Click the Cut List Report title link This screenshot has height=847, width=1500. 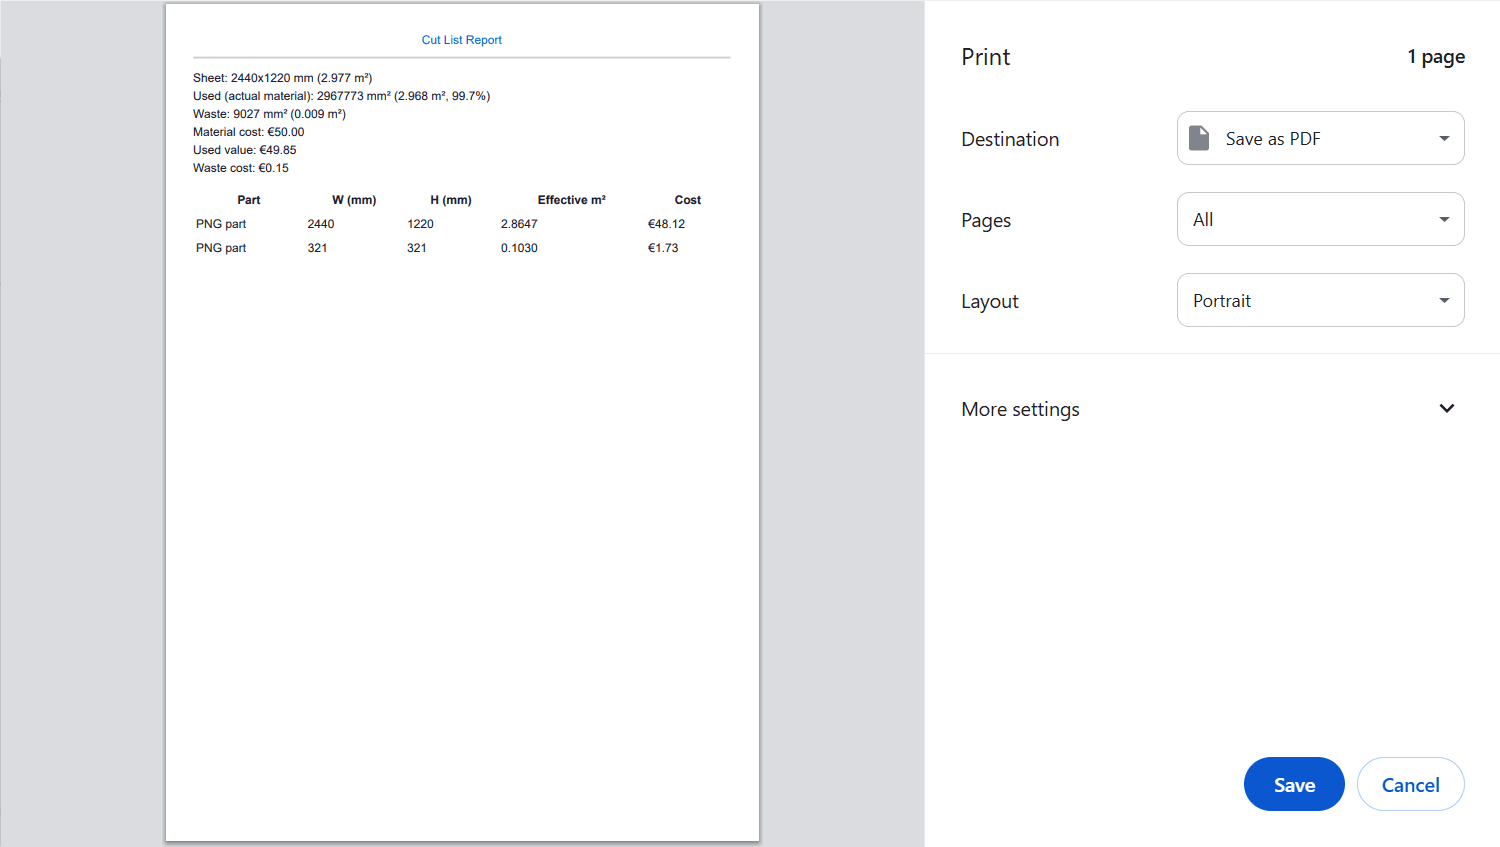[x=461, y=40]
